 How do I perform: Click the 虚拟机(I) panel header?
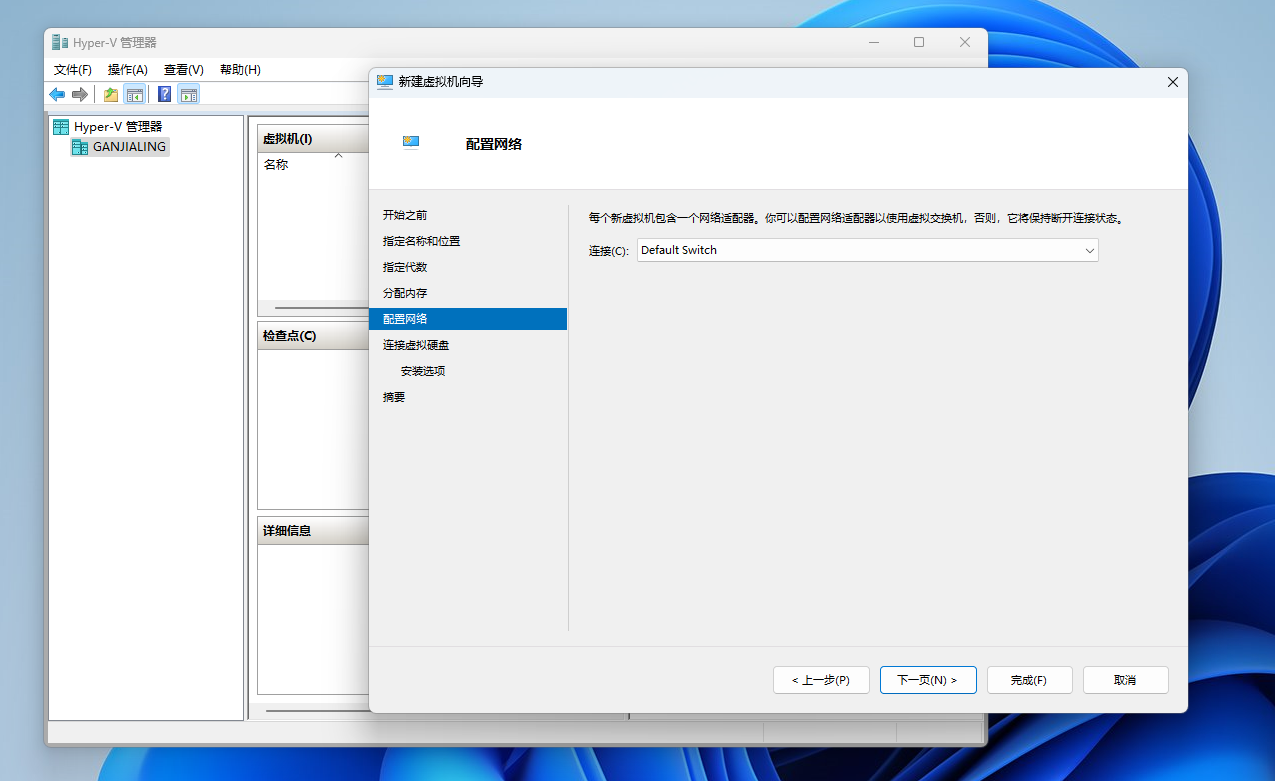click(314, 139)
